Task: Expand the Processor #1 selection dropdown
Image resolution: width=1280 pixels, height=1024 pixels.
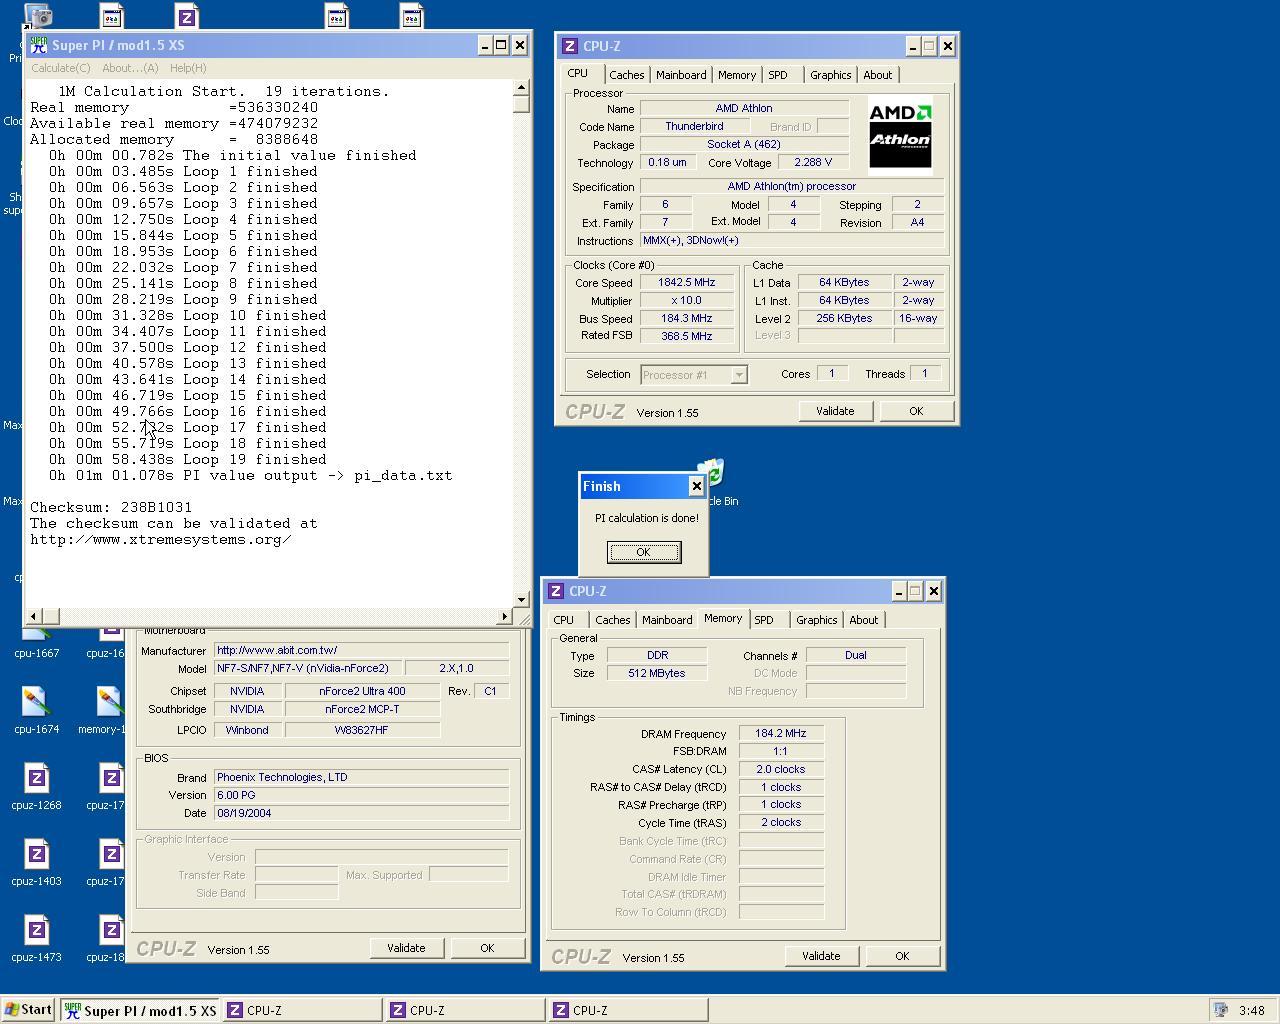Action: (x=739, y=375)
